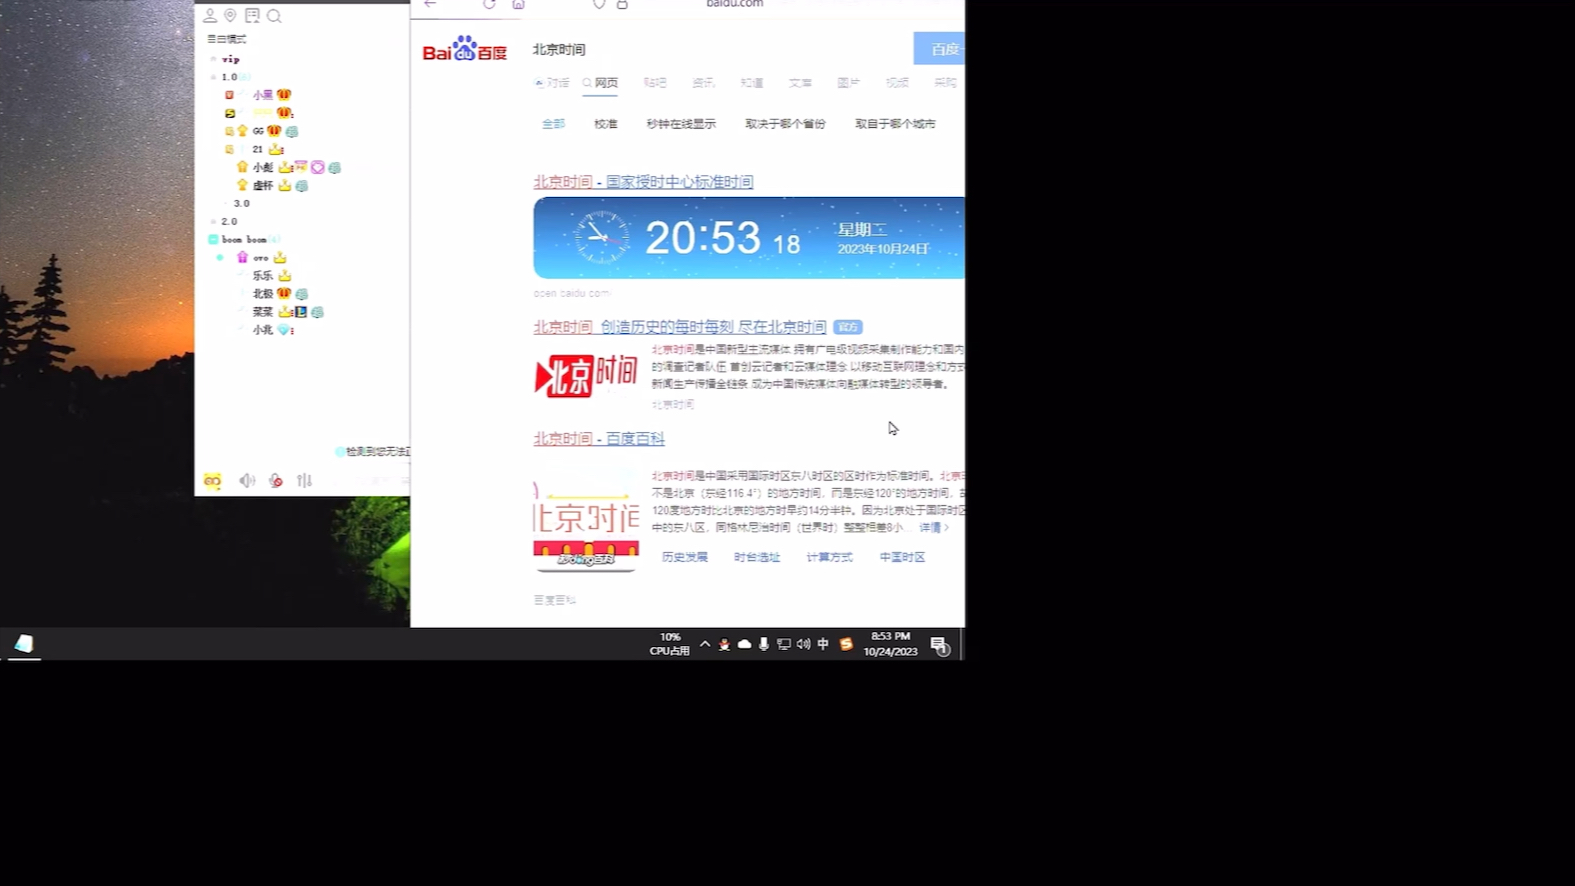Open the message list icon in chat panel

click(252, 16)
